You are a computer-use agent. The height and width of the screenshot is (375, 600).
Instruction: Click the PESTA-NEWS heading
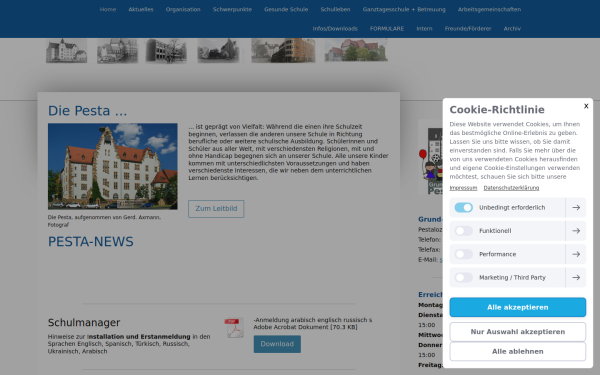point(91,242)
